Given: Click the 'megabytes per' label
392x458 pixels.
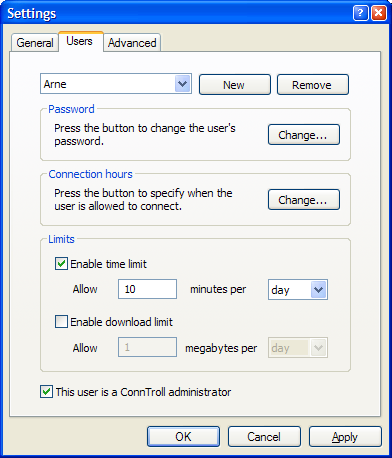Looking at the screenshot, I should [221, 348].
